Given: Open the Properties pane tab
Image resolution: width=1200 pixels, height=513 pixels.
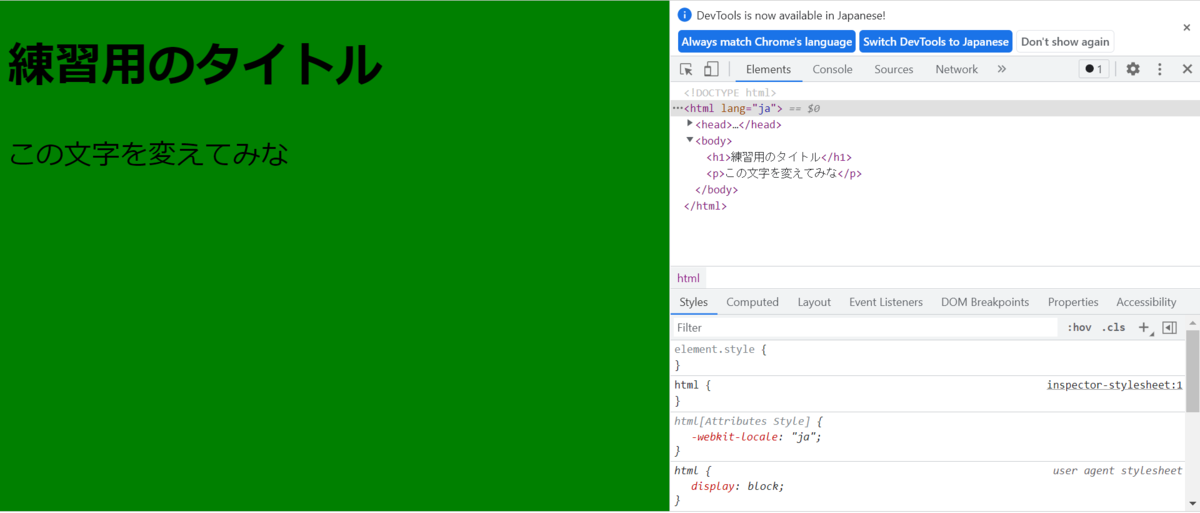Looking at the screenshot, I should click(x=1073, y=302).
